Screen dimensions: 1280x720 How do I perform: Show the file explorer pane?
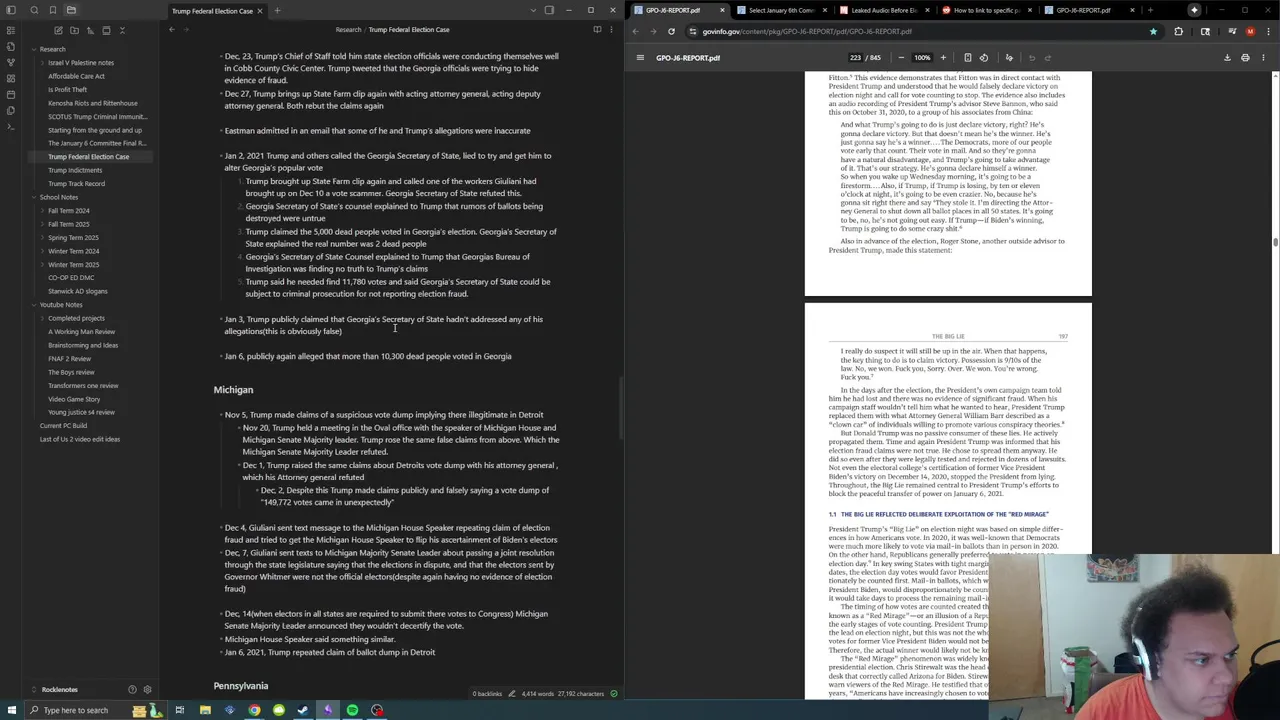coord(71,10)
